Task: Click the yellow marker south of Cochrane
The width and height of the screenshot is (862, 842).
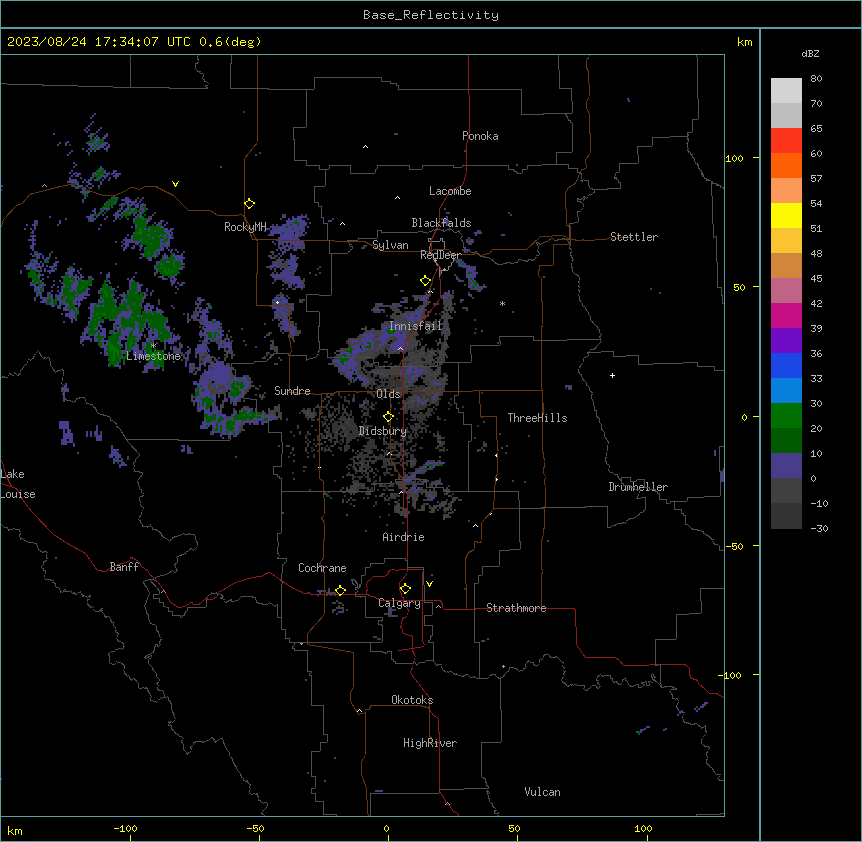Action: point(340,591)
